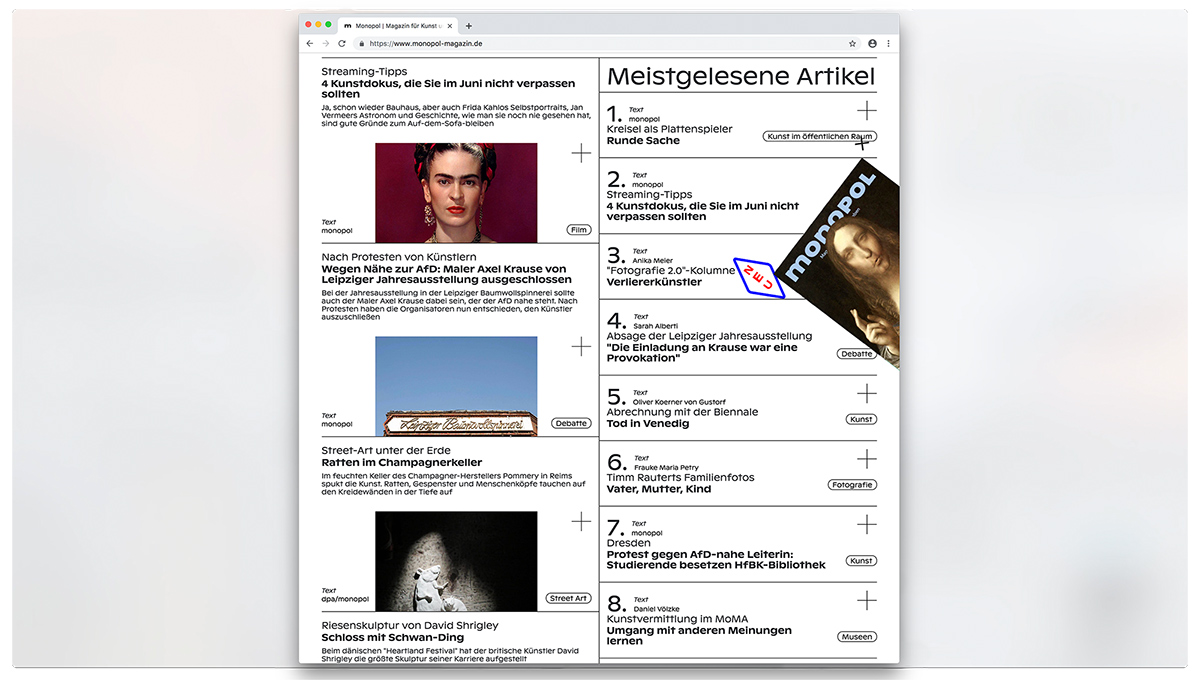Click the padlock site security icon
The image size is (1200, 680).
(360, 44)
